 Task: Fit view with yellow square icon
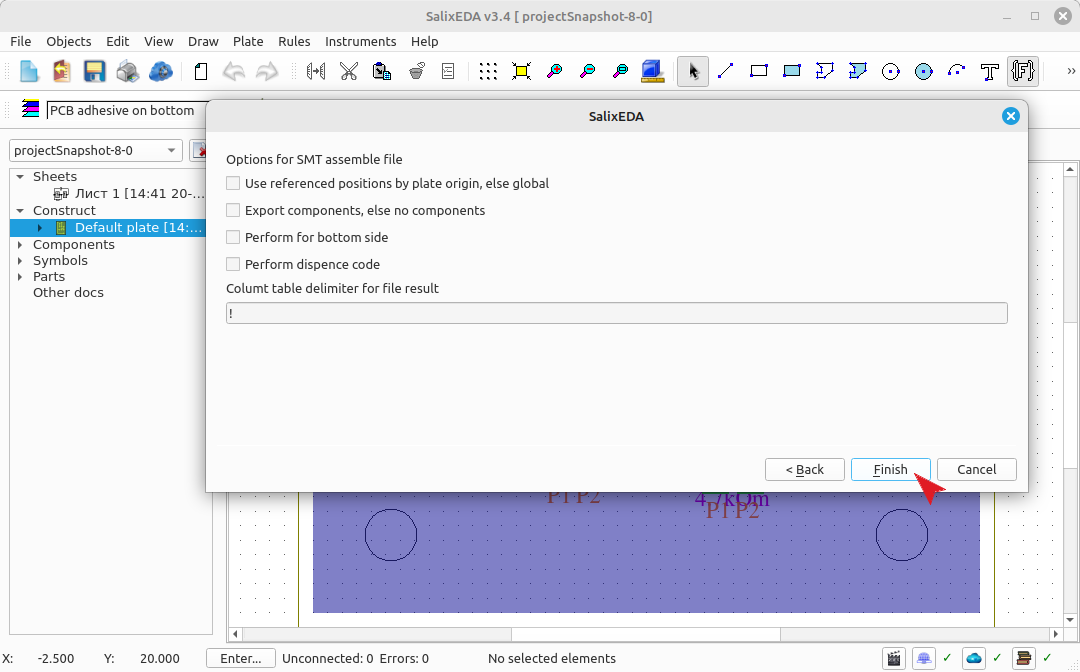pyautogui.click(x=521, y=71)
